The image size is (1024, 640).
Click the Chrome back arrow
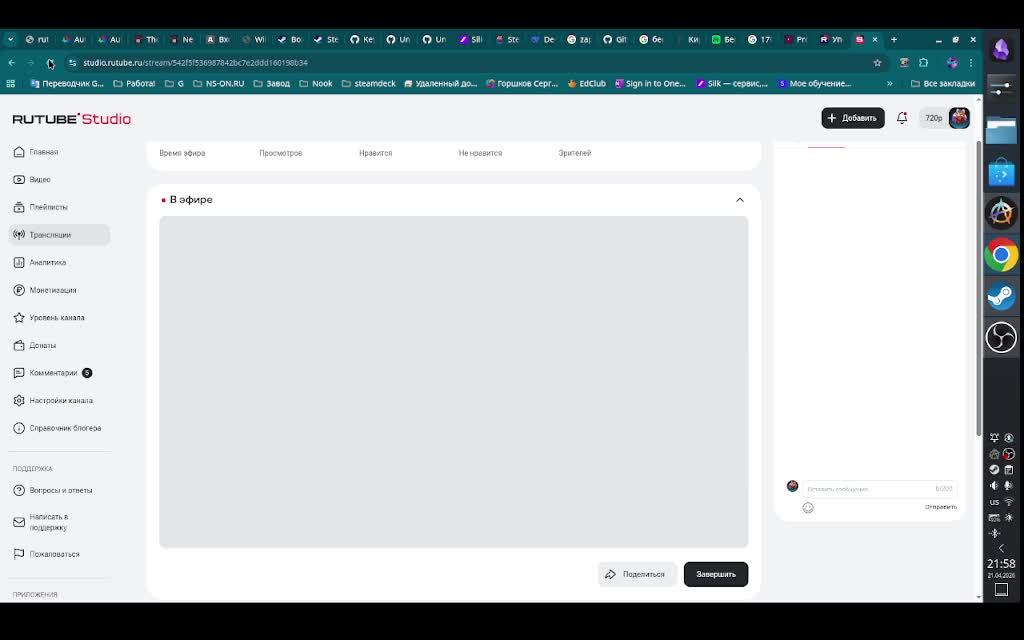click(12, 63)
